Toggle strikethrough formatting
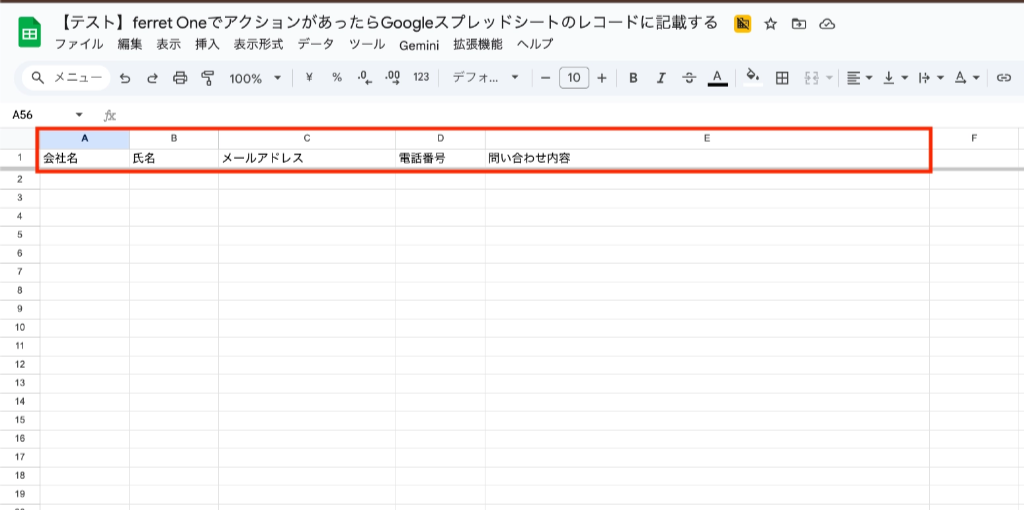The height and width of the screenshot is (510, 1024). (689, 78)
